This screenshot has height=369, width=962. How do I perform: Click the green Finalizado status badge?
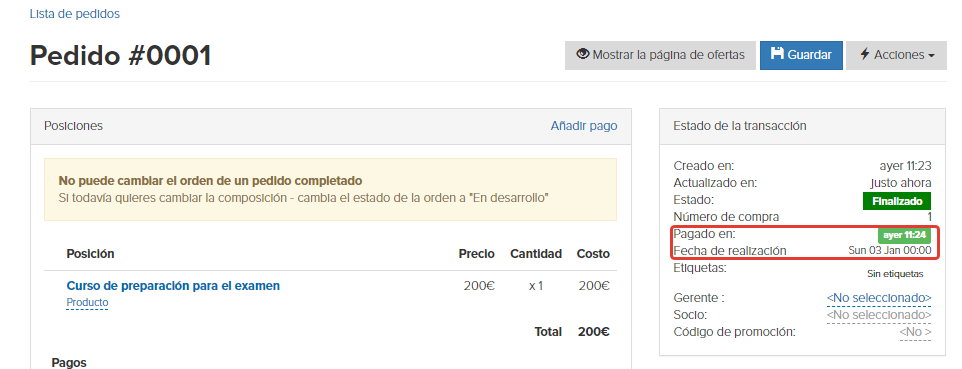(x=897, y=201)
